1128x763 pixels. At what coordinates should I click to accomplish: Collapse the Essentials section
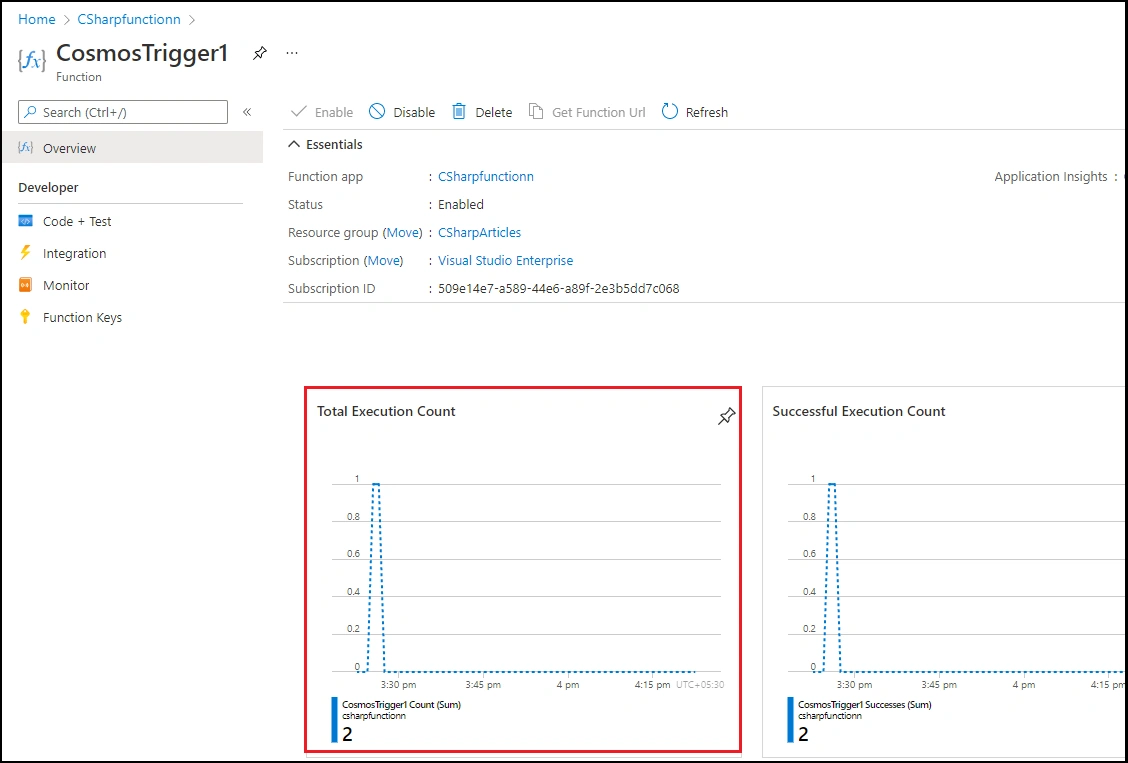coord(326,145)
